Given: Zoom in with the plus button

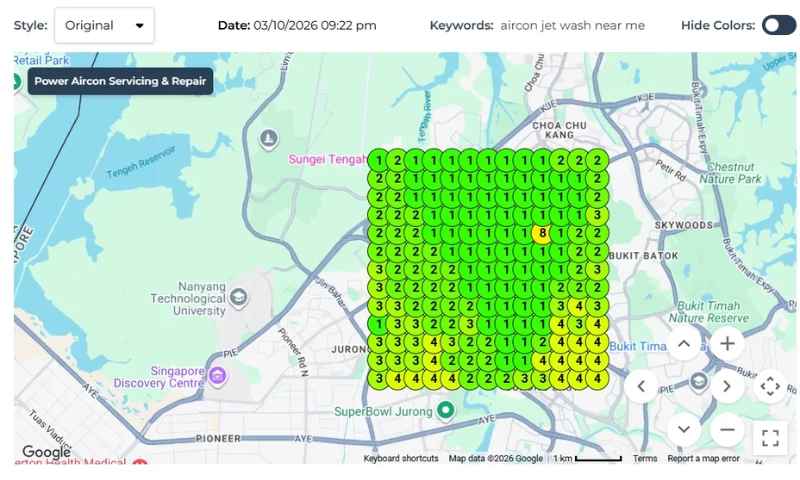Looking at the screenshot, I should [727, 344].
